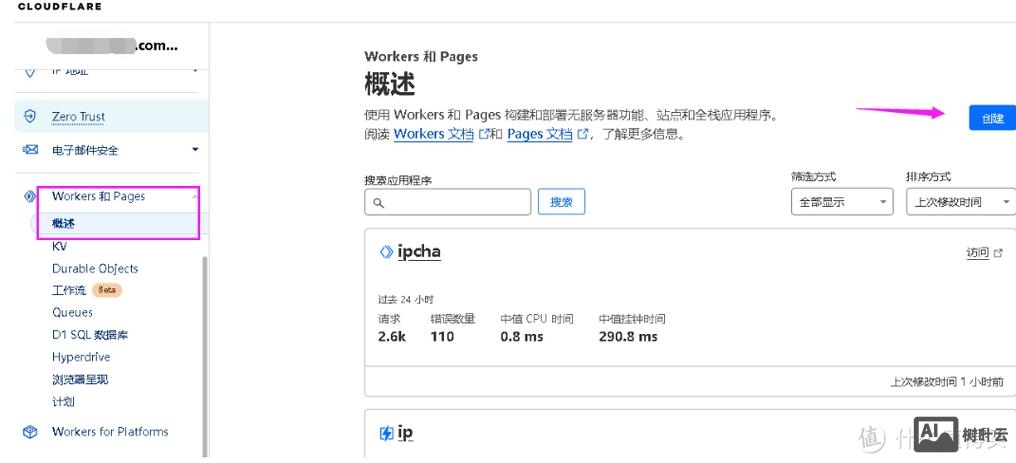Screen dimensions: 1016x463
Task: Expand the 电子邮件安全 menu arrow
Action: [x=195, y=150]
